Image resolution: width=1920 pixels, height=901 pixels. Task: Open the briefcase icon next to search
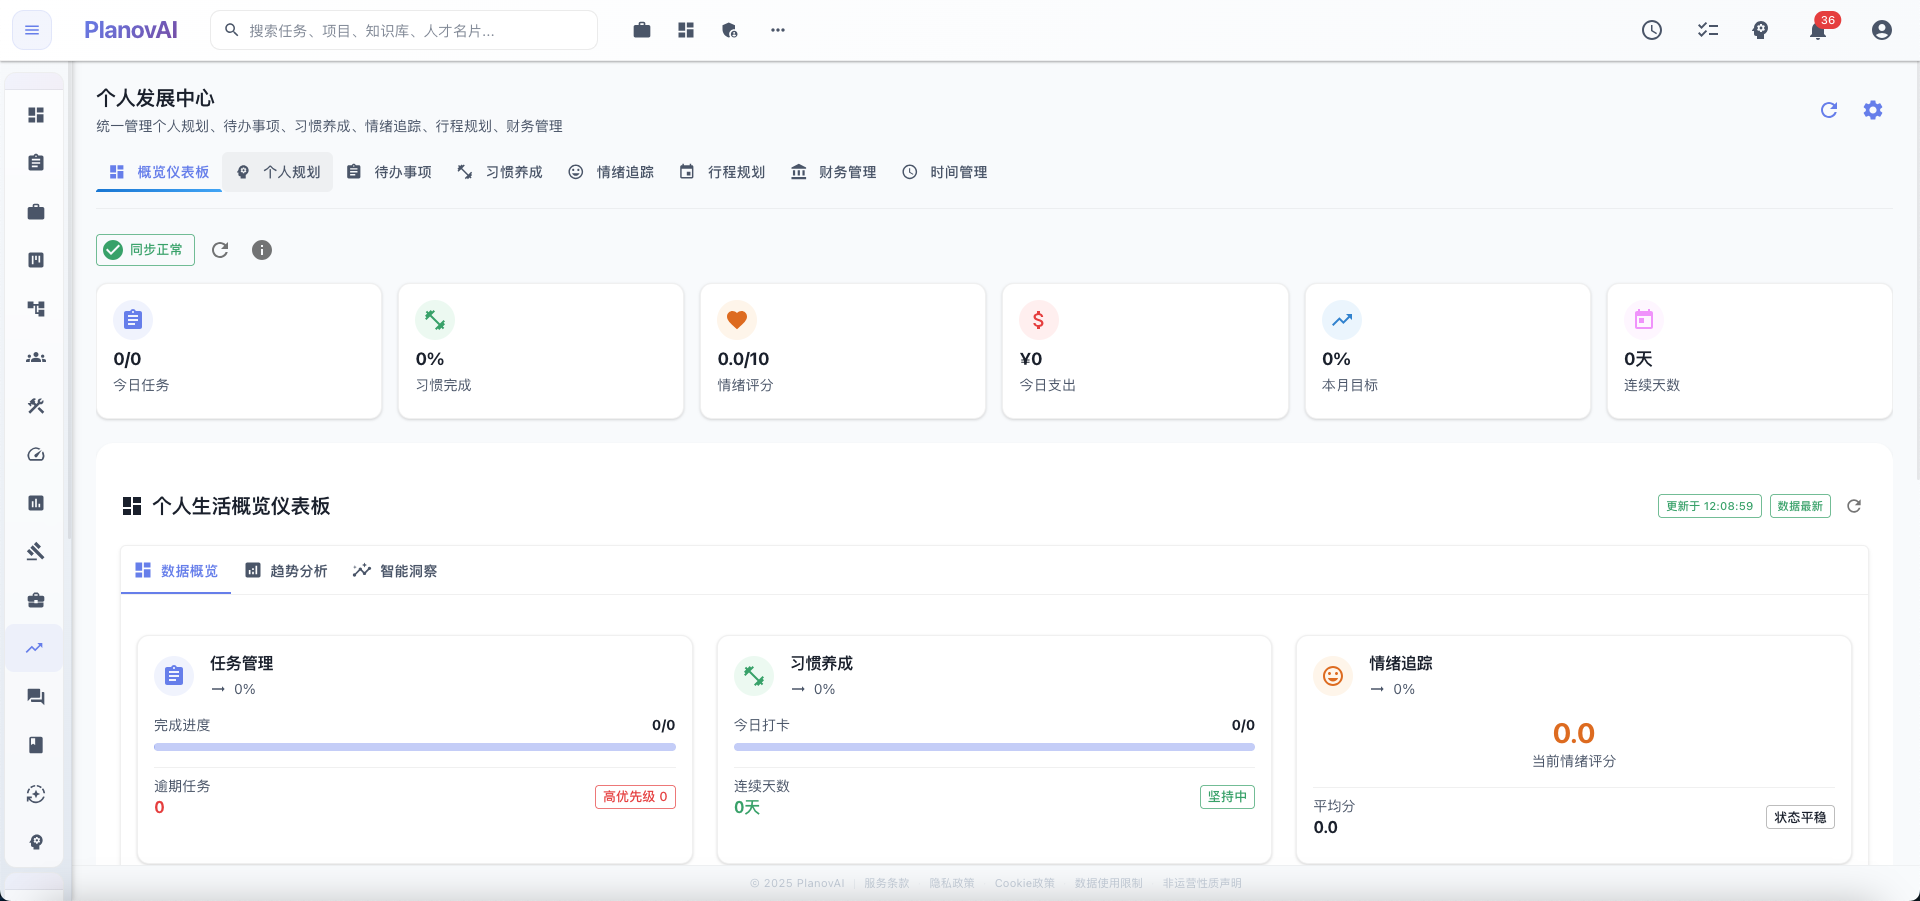point(642,30)
